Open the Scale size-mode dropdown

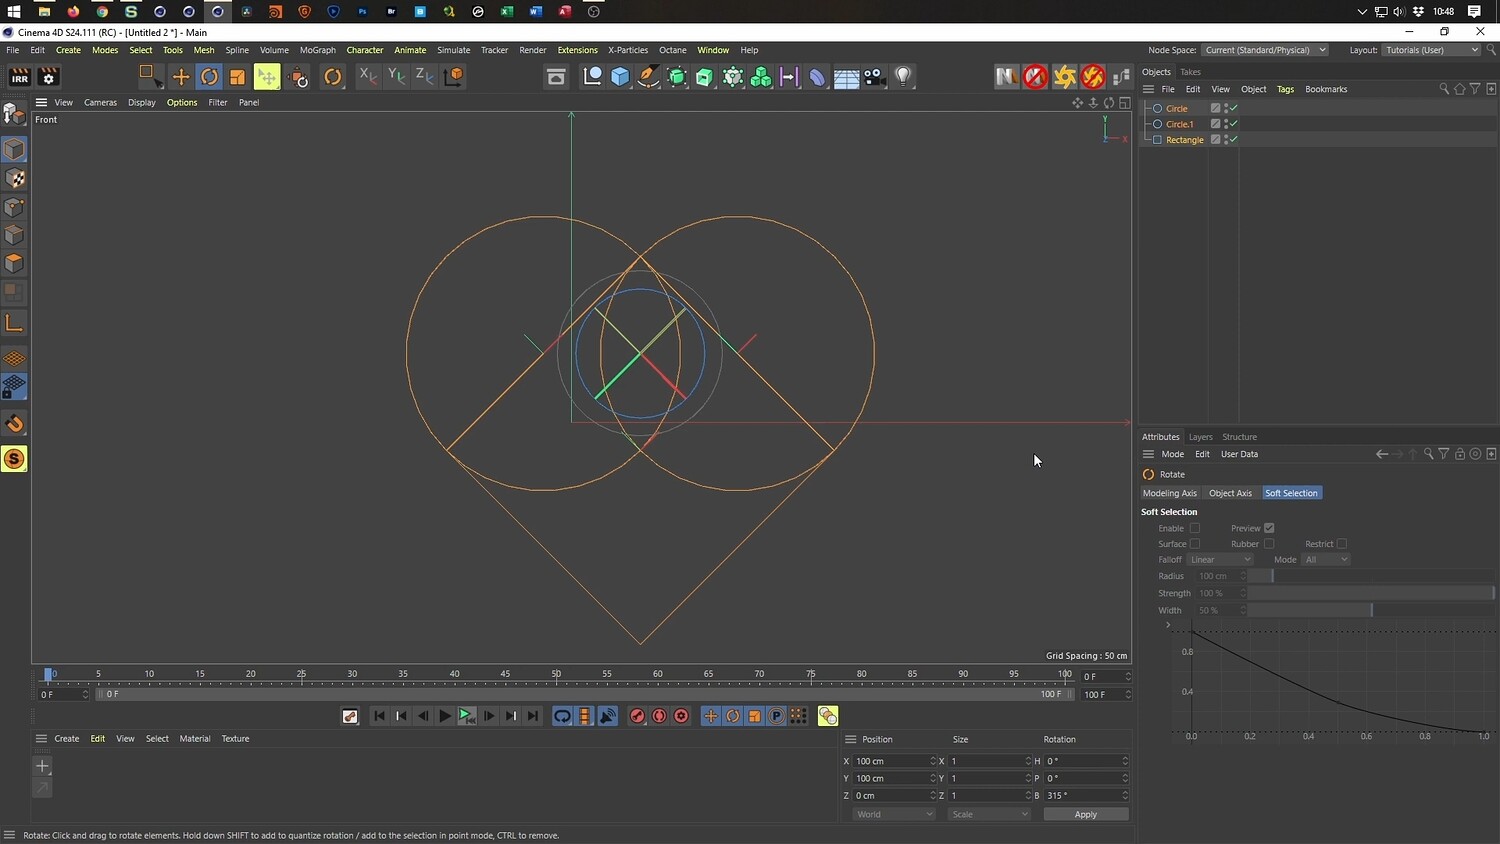pyautogui.click(x=989, y=814)
